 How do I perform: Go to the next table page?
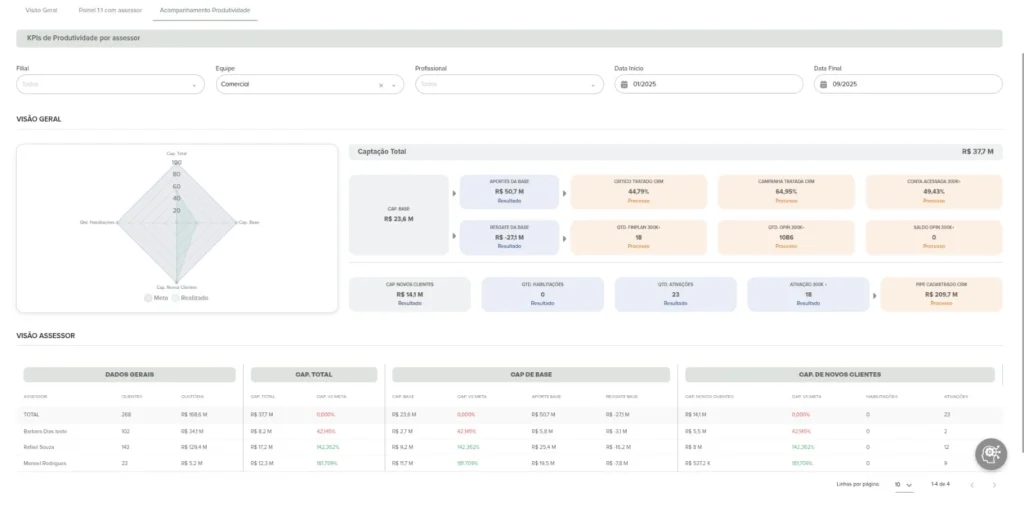point(994,485)
